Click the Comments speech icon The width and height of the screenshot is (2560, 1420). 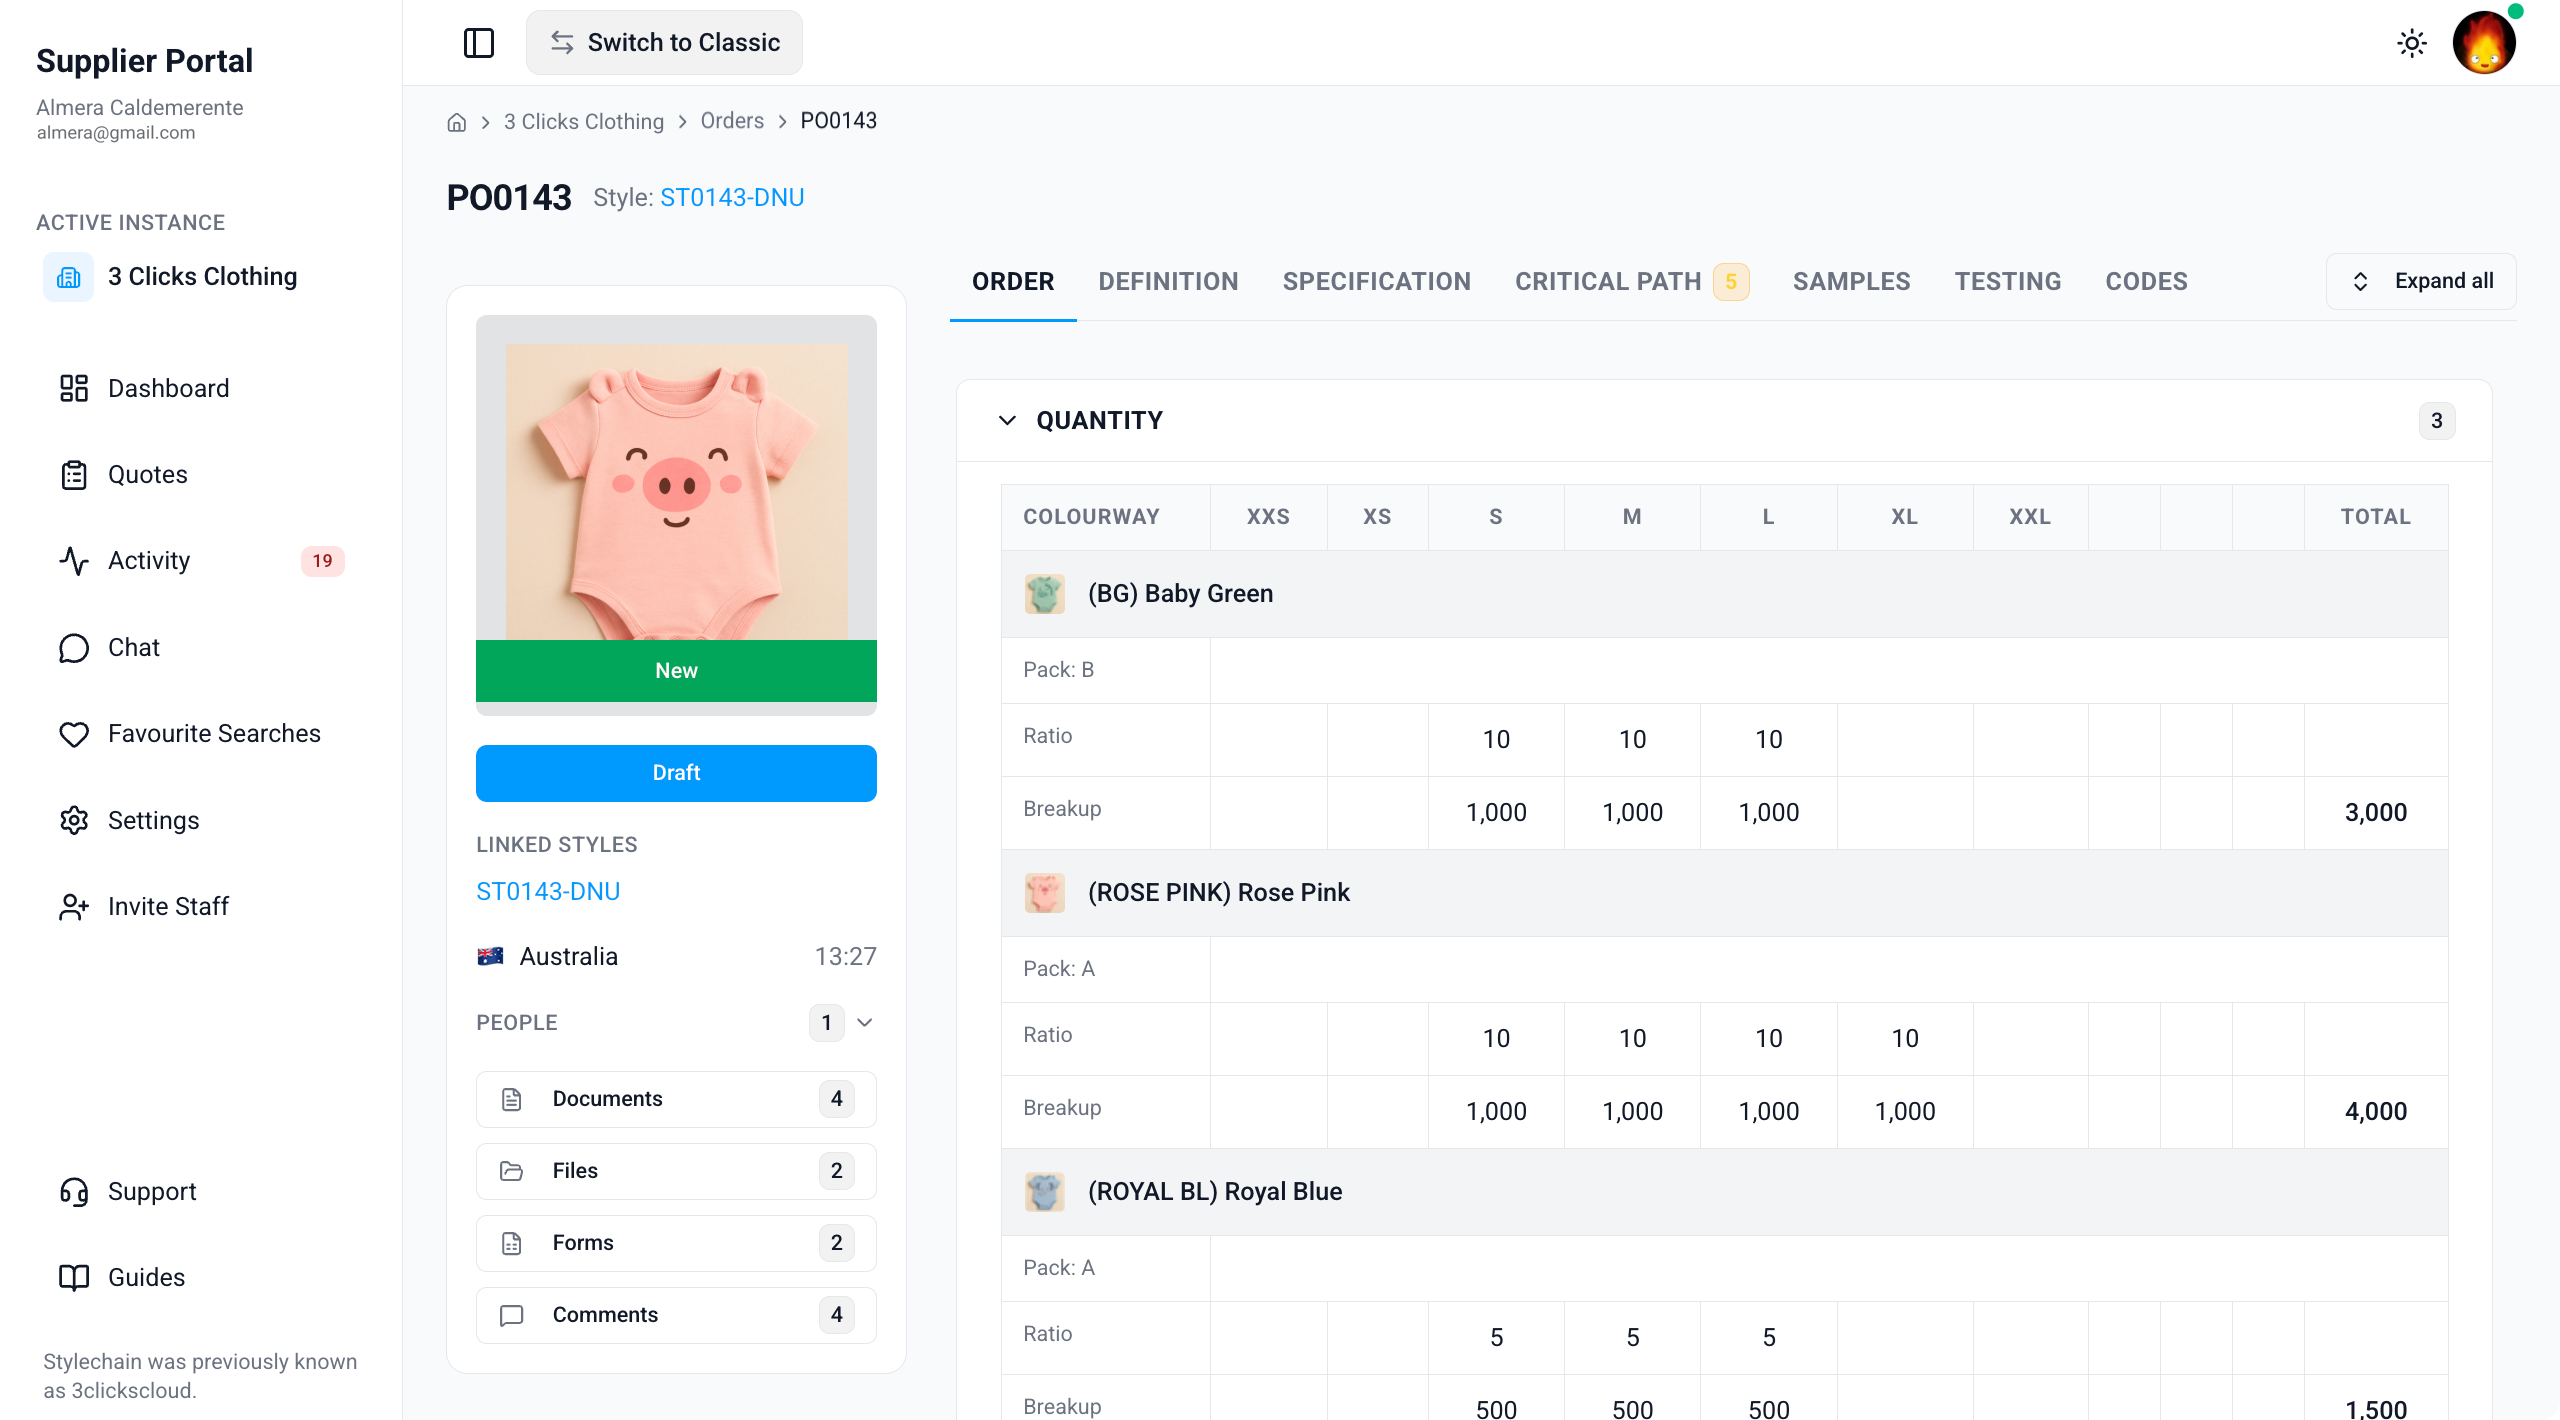511,1315
